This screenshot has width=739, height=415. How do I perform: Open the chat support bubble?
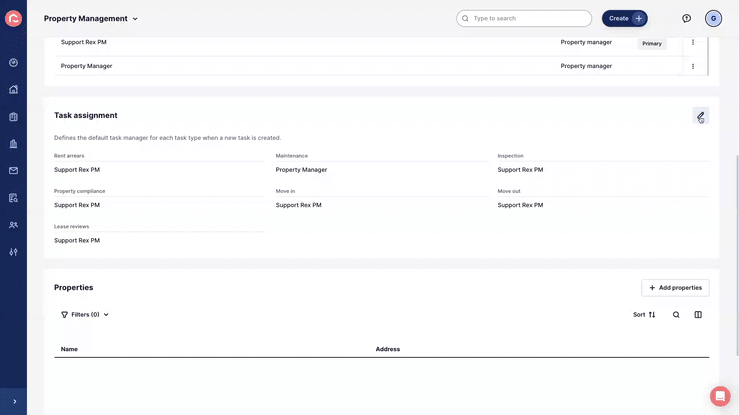[x=720, y=396]
